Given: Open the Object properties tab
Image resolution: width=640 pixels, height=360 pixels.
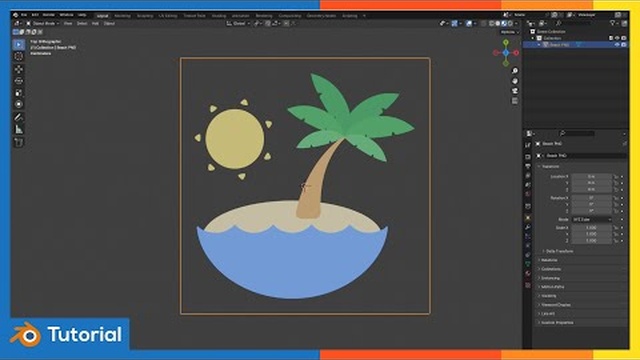Looking at the screenshot, I should click(528, 218).
